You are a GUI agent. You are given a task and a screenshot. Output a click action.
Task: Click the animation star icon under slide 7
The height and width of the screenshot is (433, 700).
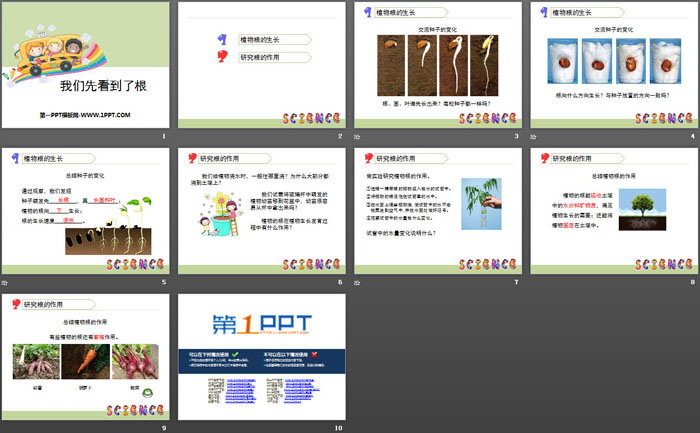357,283
